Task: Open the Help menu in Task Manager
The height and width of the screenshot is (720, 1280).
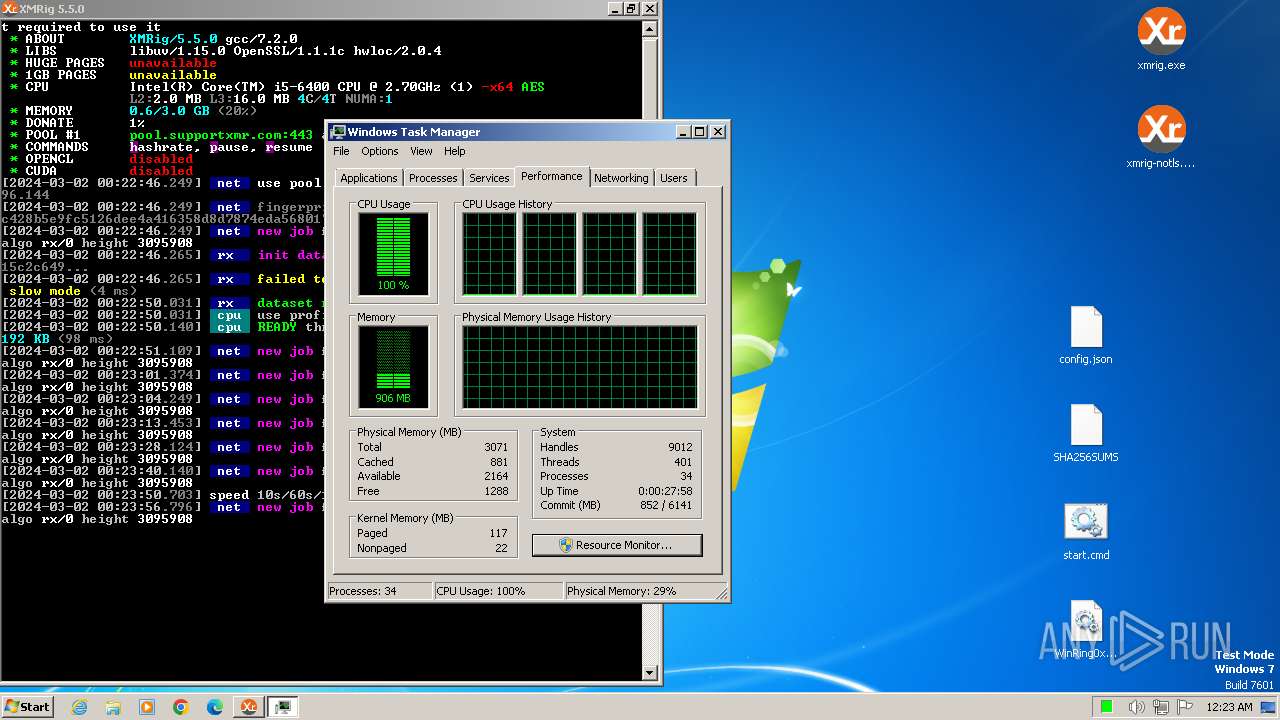Action: pyautogui.click(x=455, y=151)
